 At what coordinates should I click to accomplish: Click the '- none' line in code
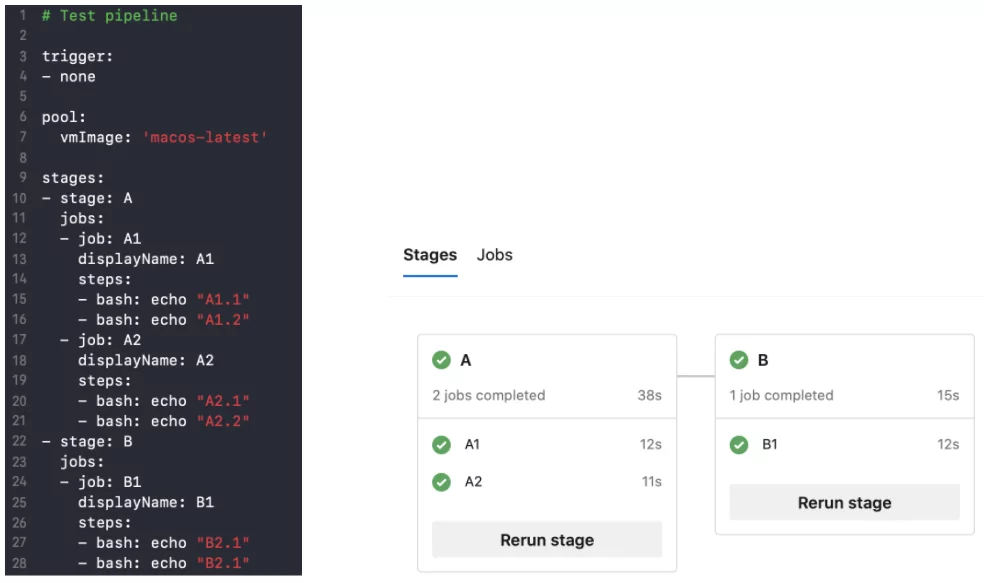(x=69, y=77)
